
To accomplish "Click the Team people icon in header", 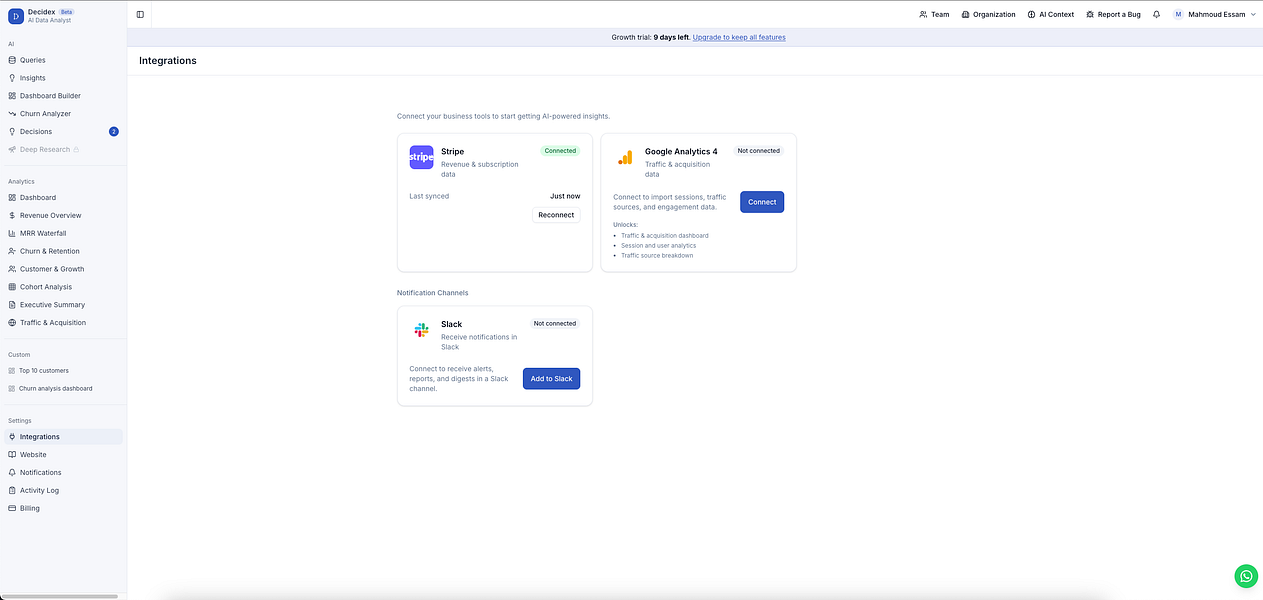I will [x=923, y=14].
